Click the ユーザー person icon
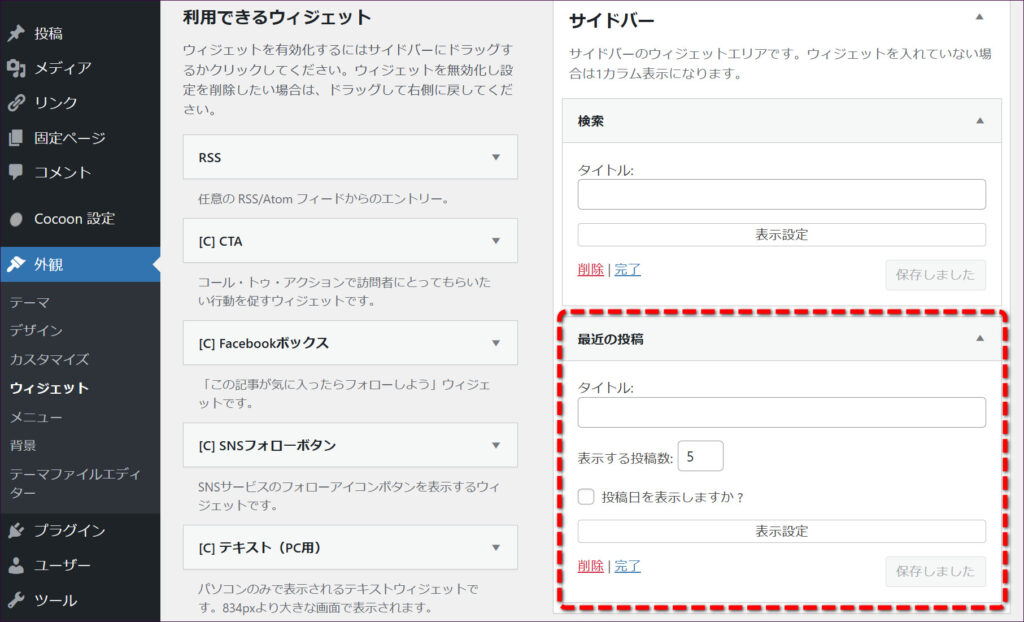 (x=16, y=566)
